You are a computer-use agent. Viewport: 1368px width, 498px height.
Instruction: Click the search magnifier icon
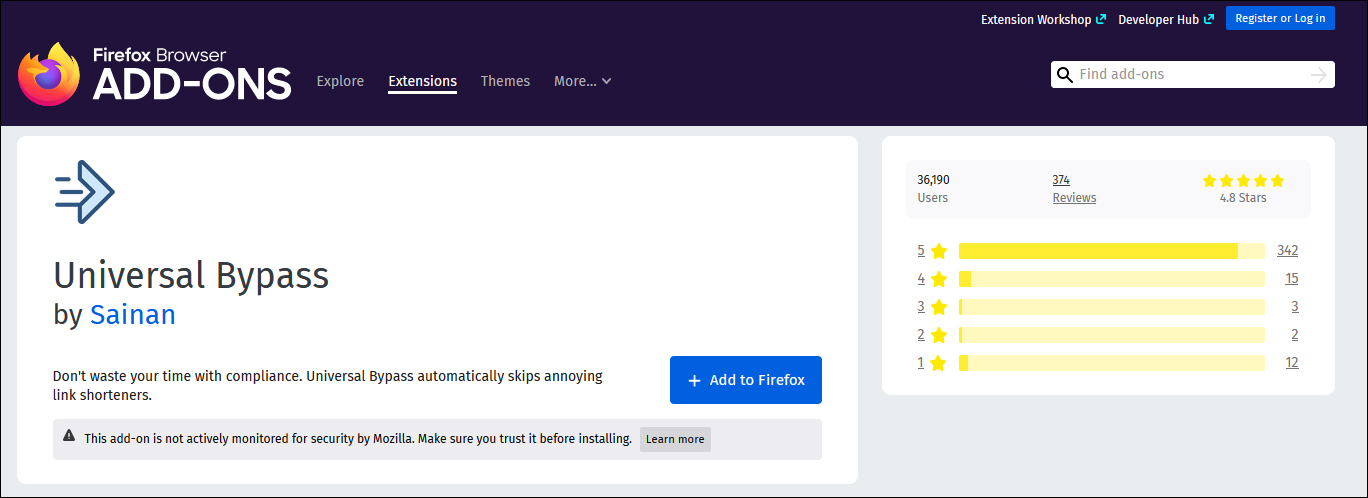pos(1065,75)
